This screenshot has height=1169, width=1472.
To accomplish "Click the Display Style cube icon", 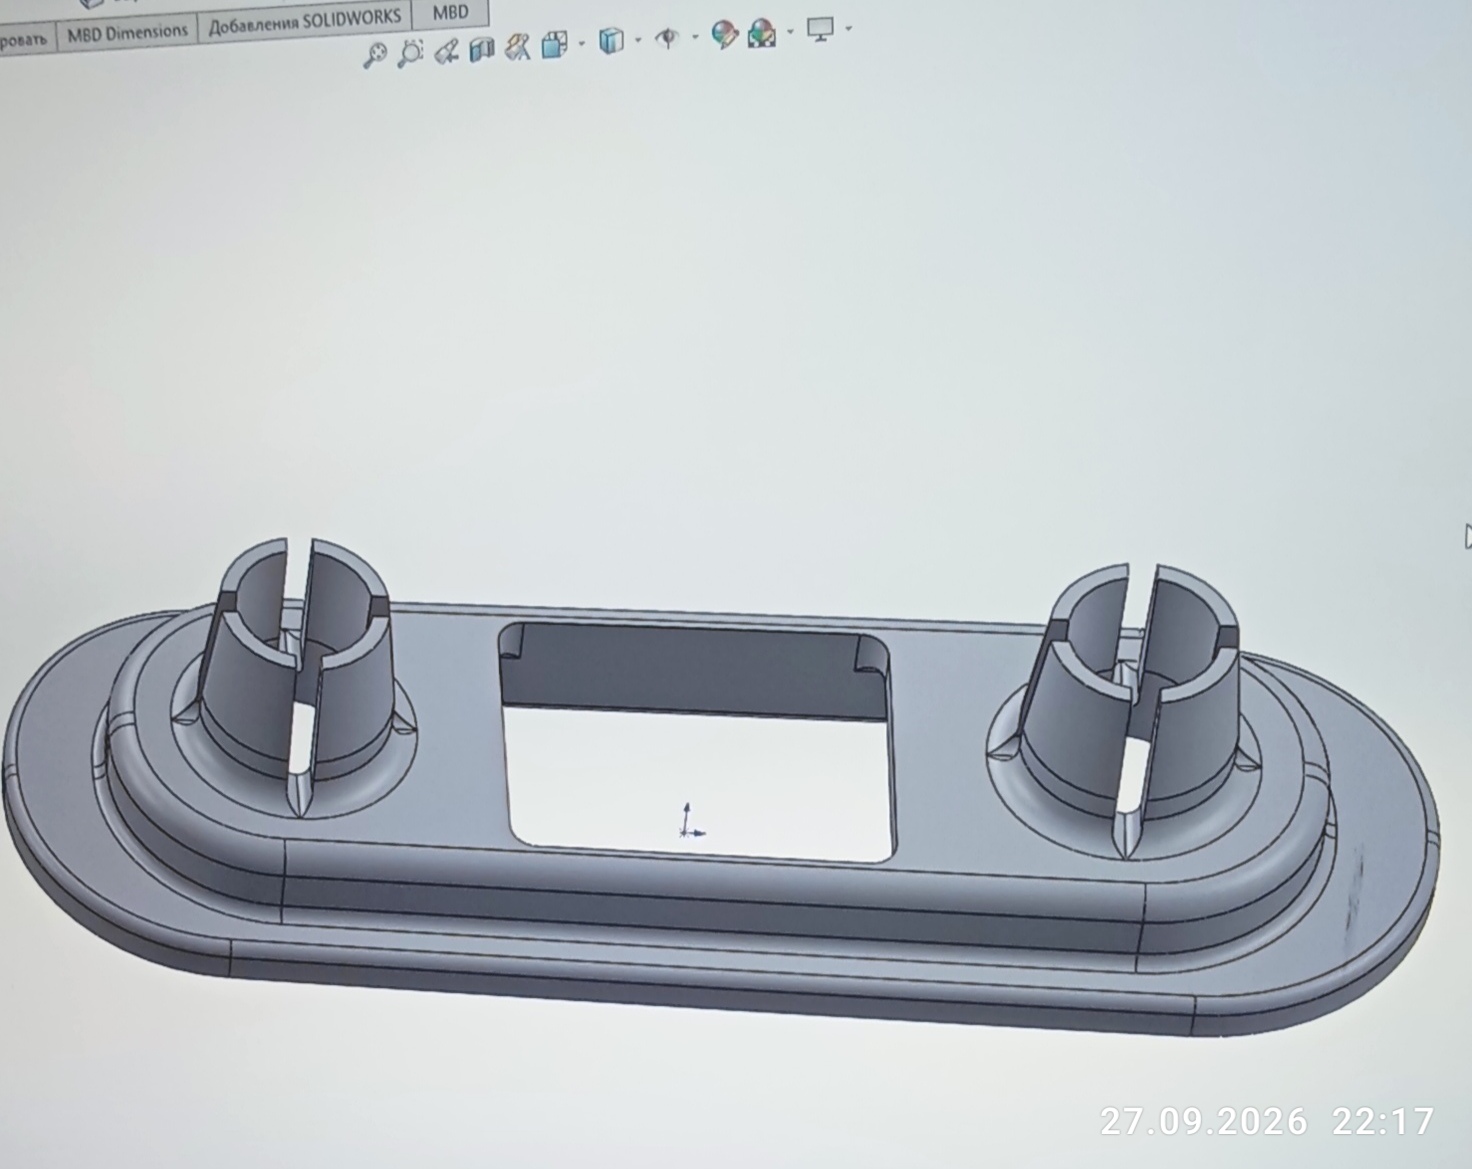I will coord(611,40).
